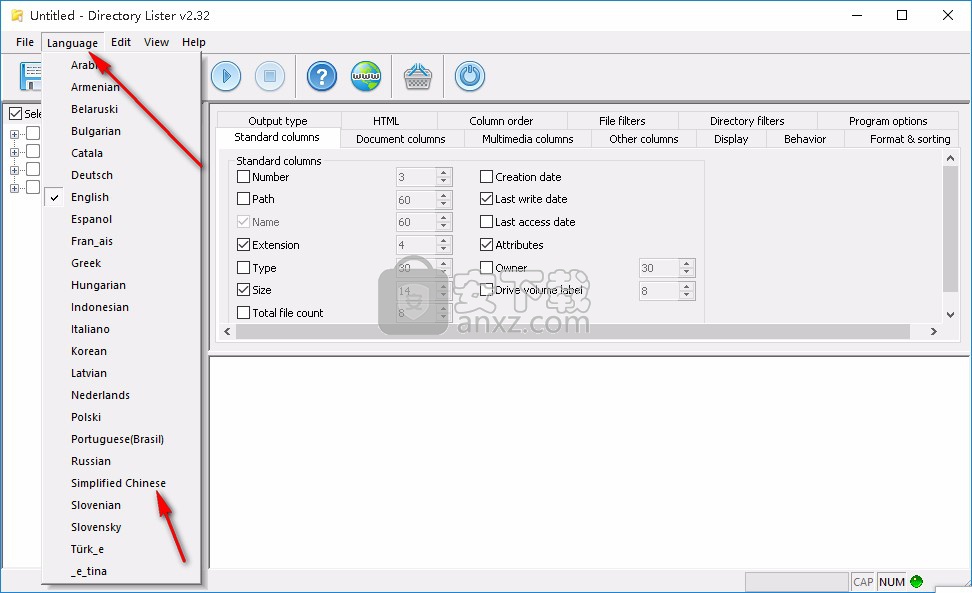Enable the Path column checkbox
This screenshot has height=593, width=972.
244,199
